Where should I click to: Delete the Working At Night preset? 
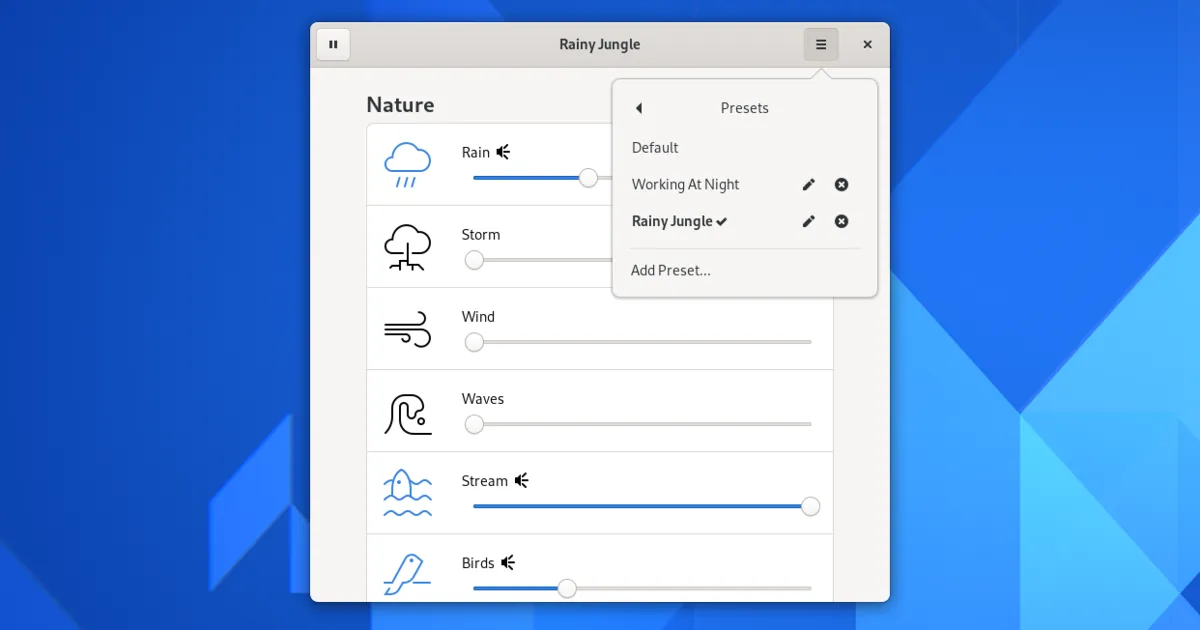(x=842, y=185)
